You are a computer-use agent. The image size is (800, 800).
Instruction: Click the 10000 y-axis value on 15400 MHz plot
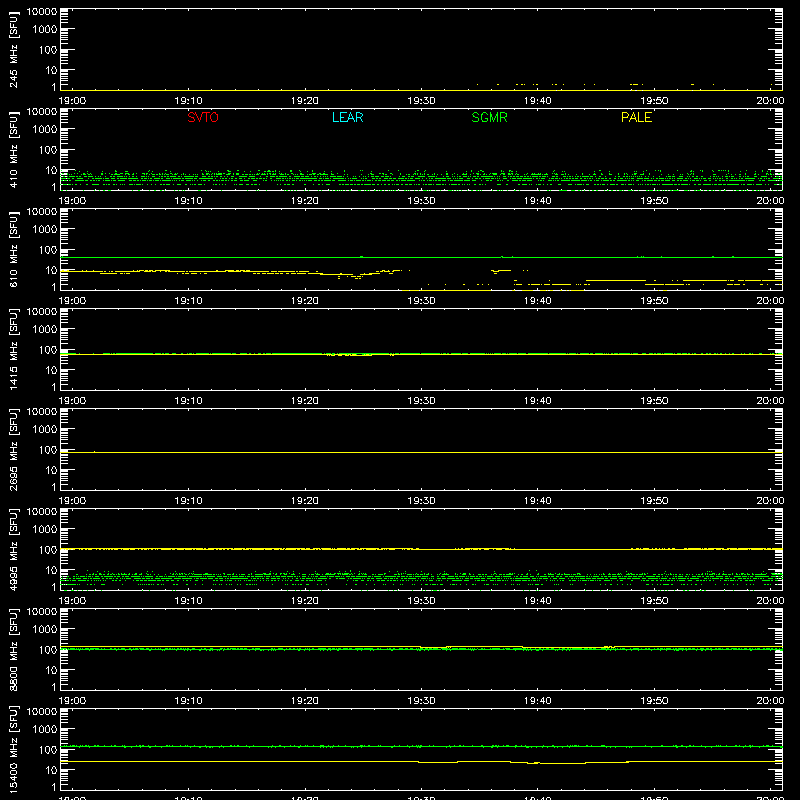tap(42, 712)
